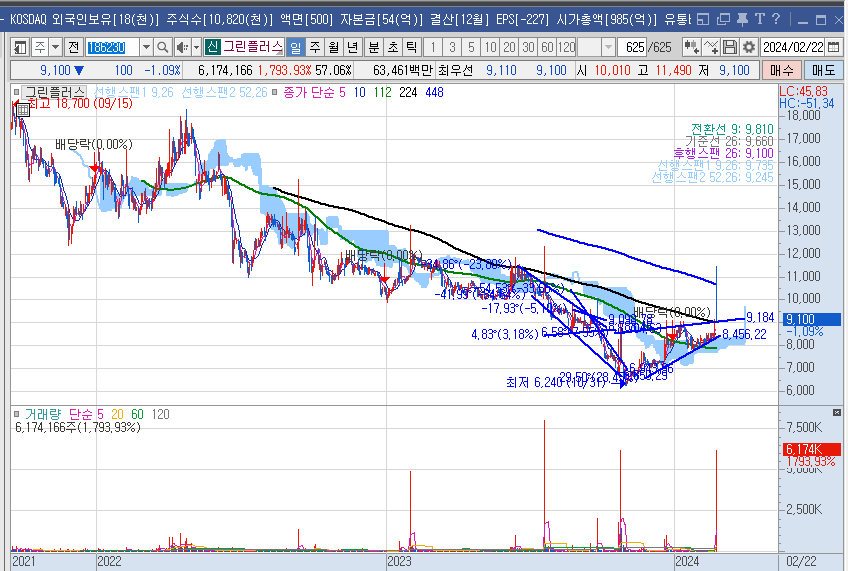
Task: Open the calendar date picker icon
Action: tap(833, 48)
